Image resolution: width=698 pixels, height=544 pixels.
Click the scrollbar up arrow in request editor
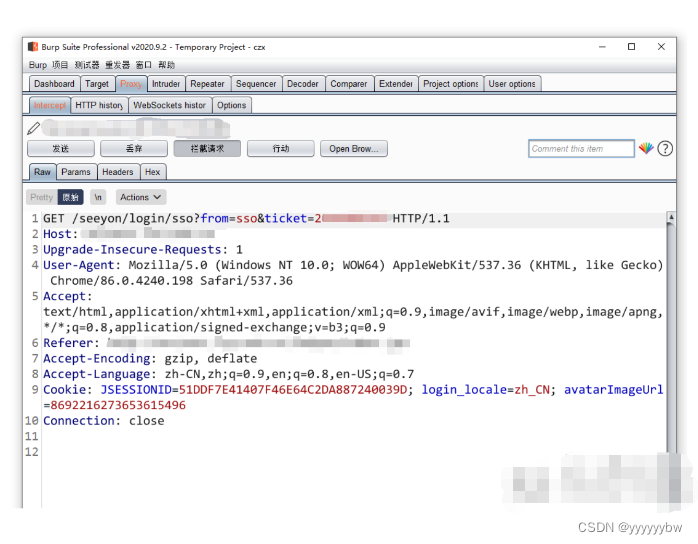(x=671, y=217)
